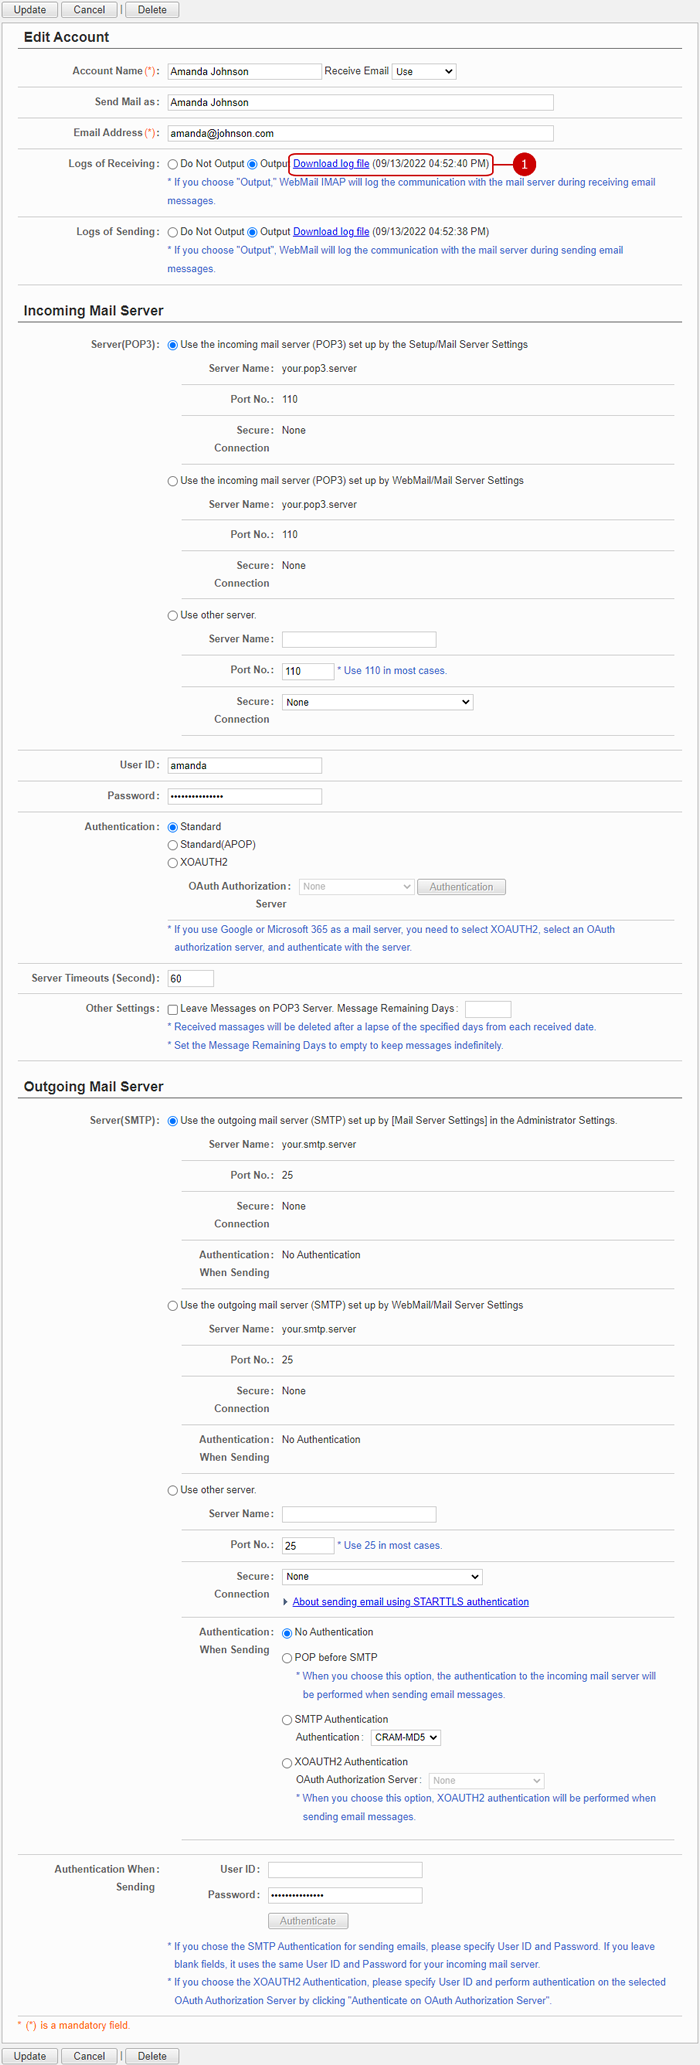This screenshot has width=700, height=2065.
Task: Open About sending email using STARTTLS link
Action: pos(411,1602)
